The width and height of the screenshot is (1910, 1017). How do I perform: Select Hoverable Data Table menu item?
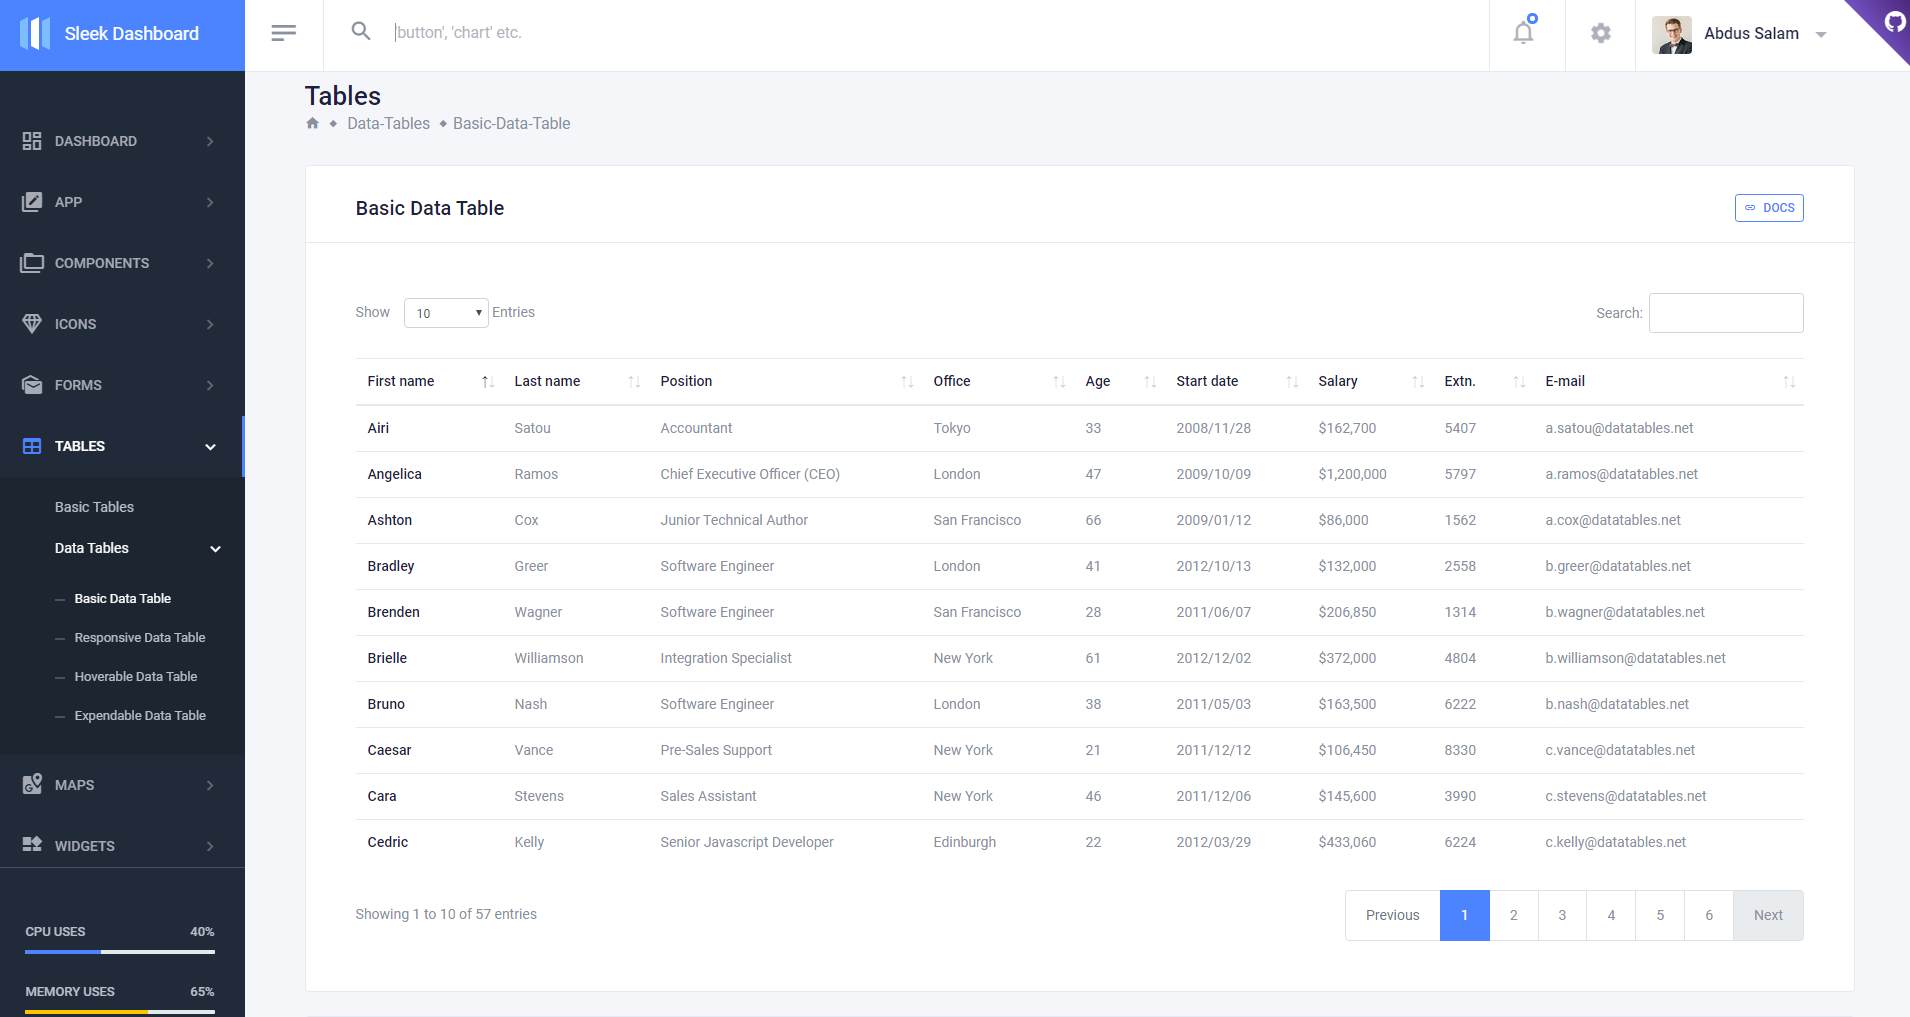tap(135, 676)
